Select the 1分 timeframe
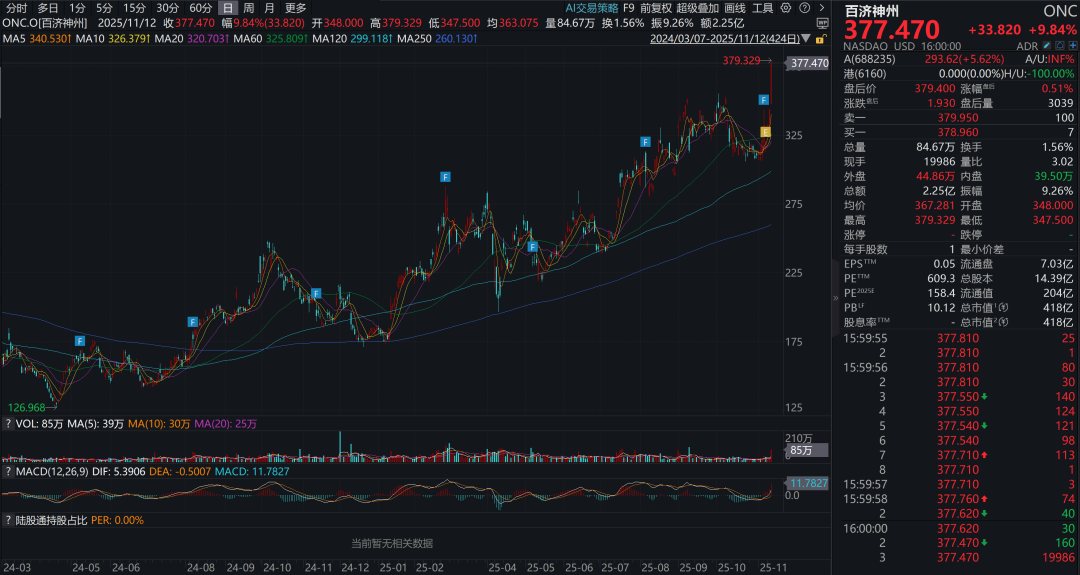Screen dimensions: 1080x575 77,8
